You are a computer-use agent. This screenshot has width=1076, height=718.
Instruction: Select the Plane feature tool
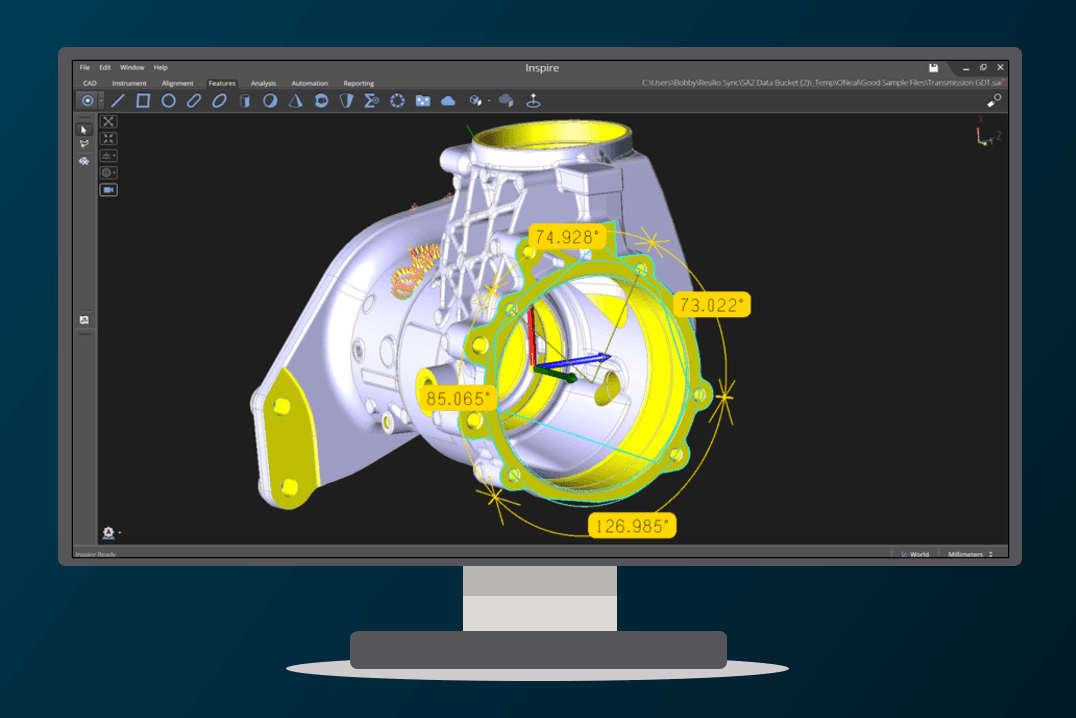tap(143, 100)
